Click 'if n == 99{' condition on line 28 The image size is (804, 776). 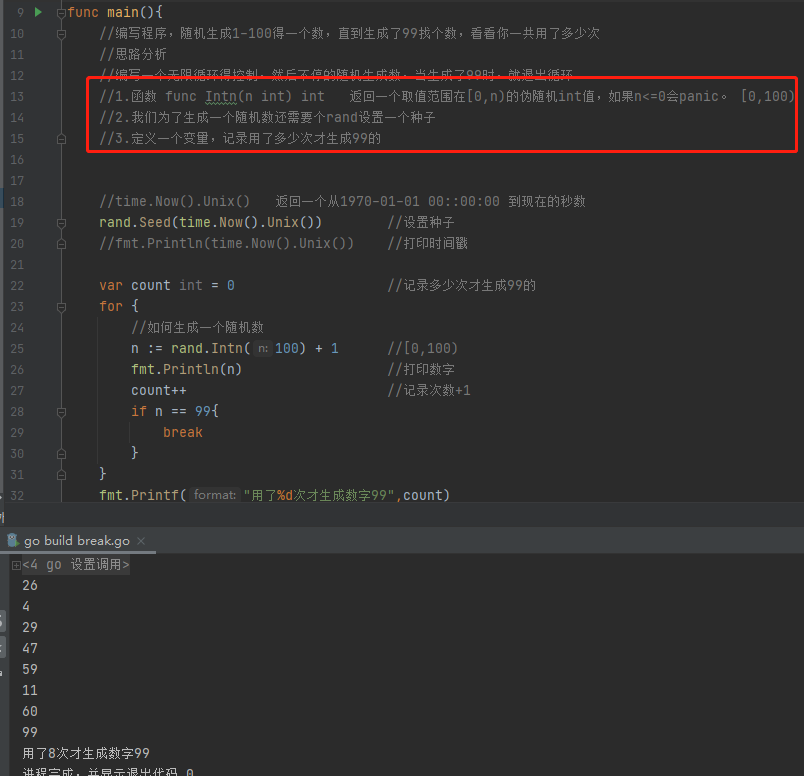pyautogui.click(x=175, y=411)
